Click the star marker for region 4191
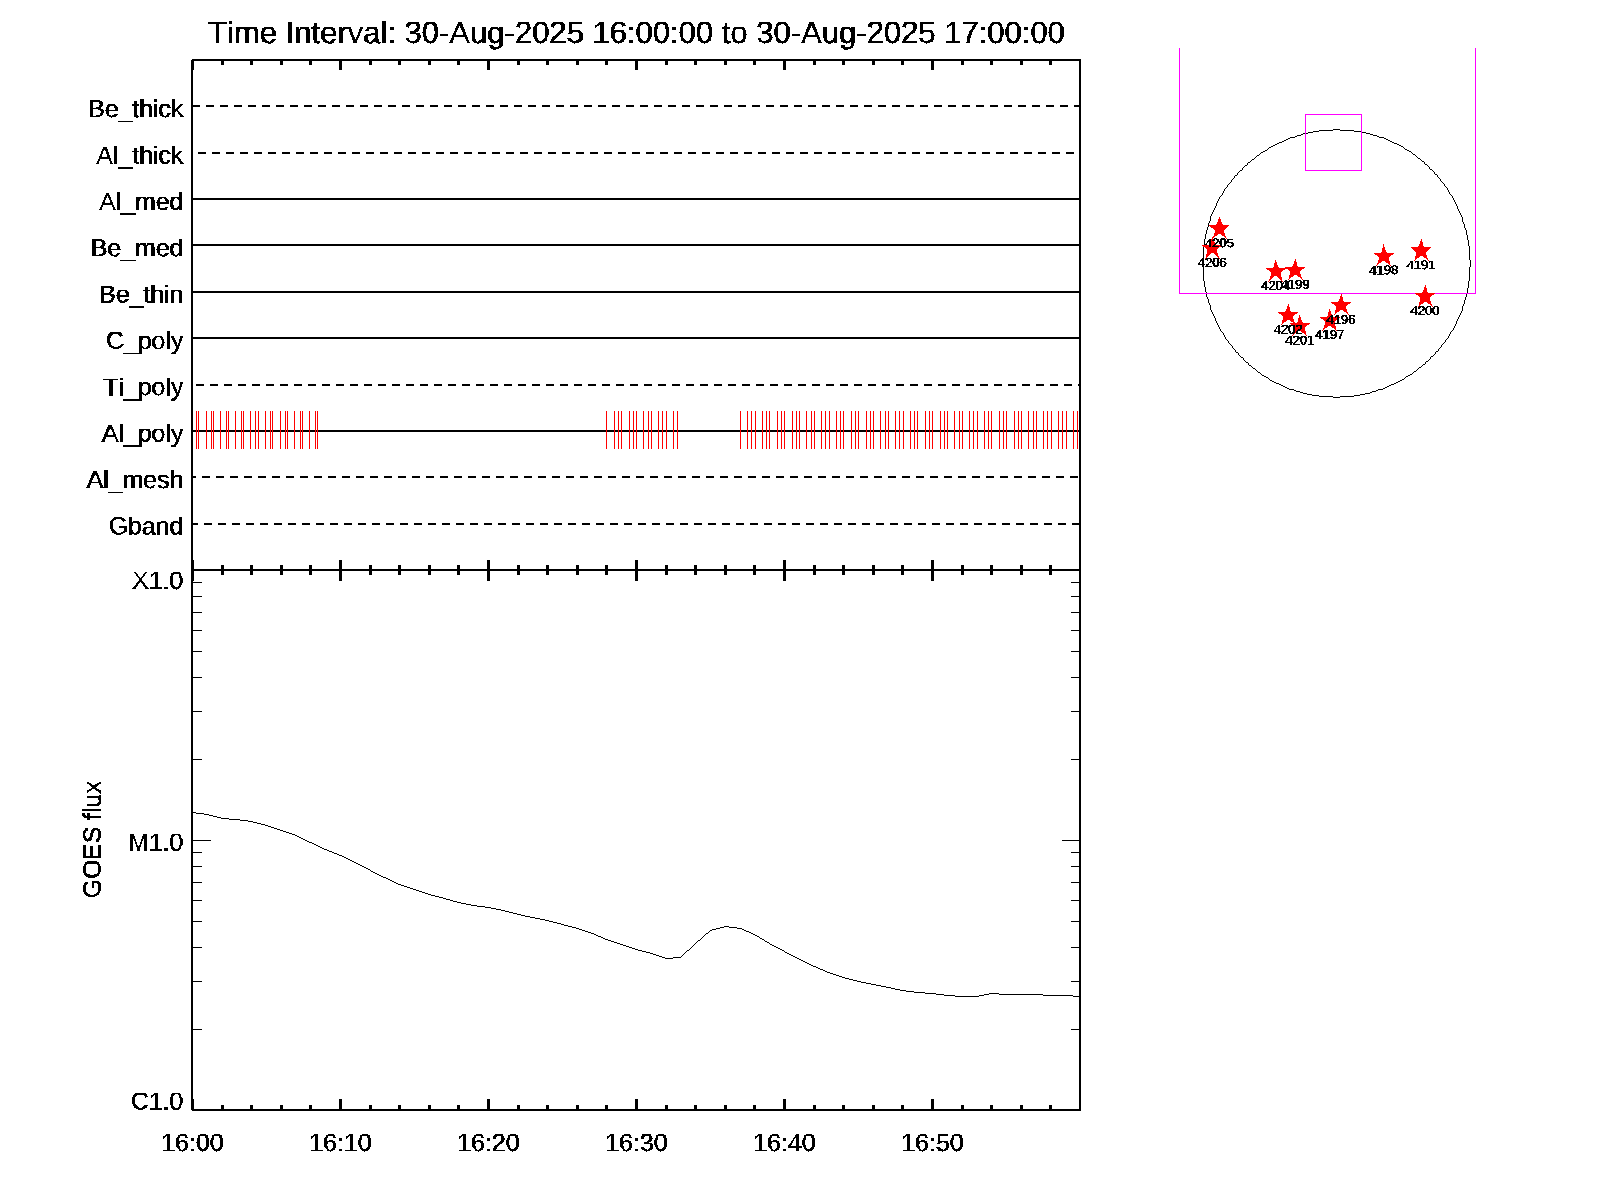 click(x=1420, y=251)
